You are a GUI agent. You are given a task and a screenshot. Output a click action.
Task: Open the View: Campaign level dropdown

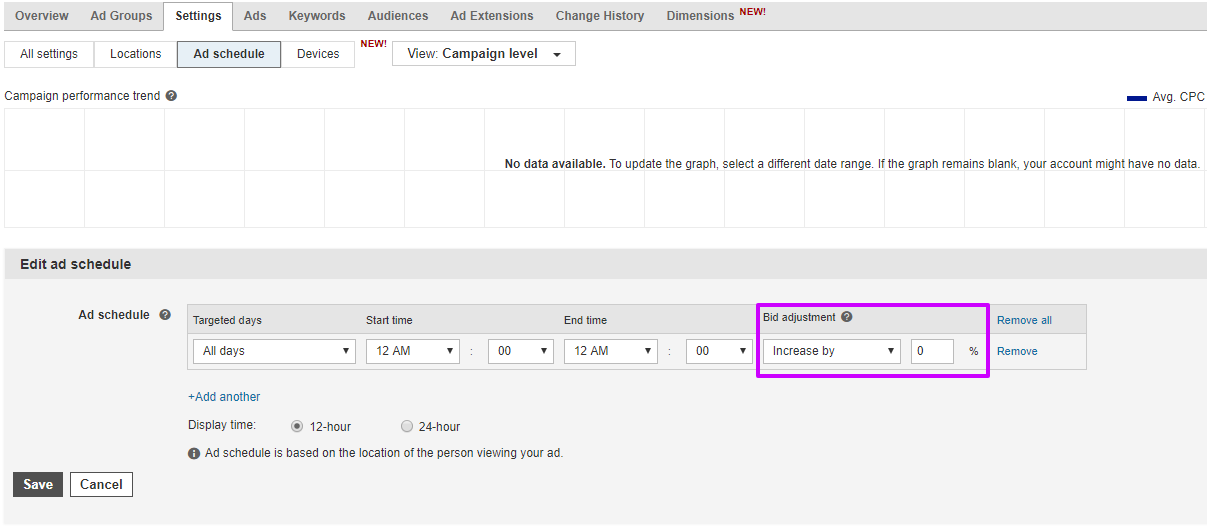[x=484, y=54]
